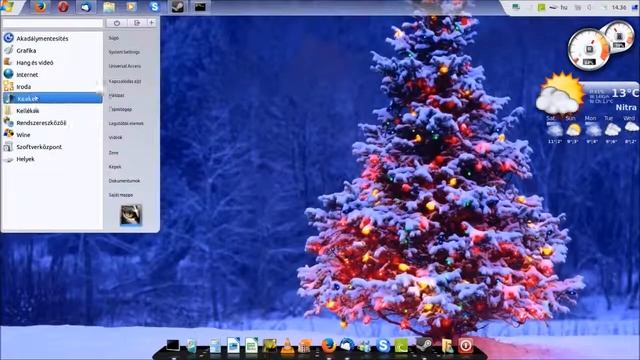Launch LibreOffice Calc from the dock
Viewport: 640px width, 360px height.
pyautogui.click(x=251, y=345)
